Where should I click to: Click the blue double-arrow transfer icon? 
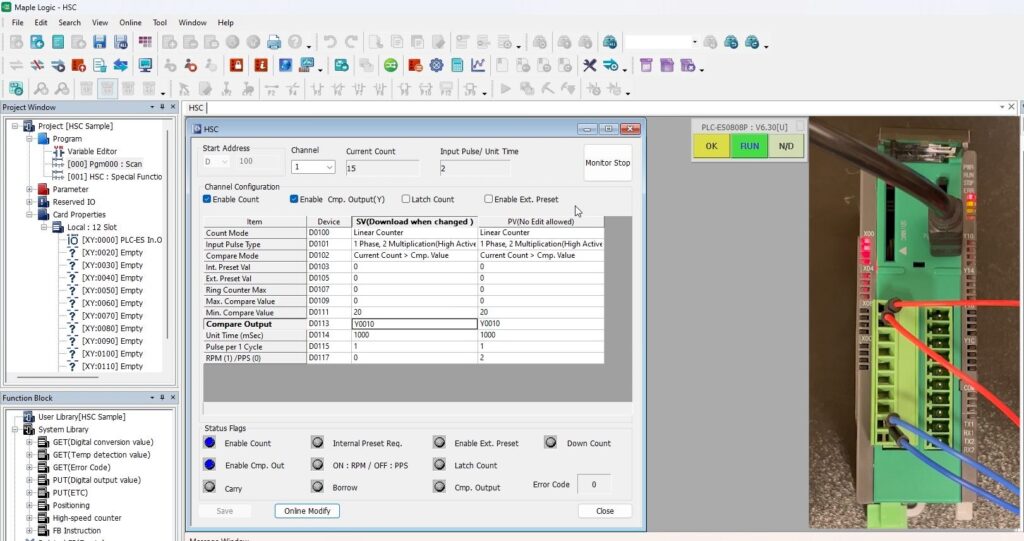[120, 65]
